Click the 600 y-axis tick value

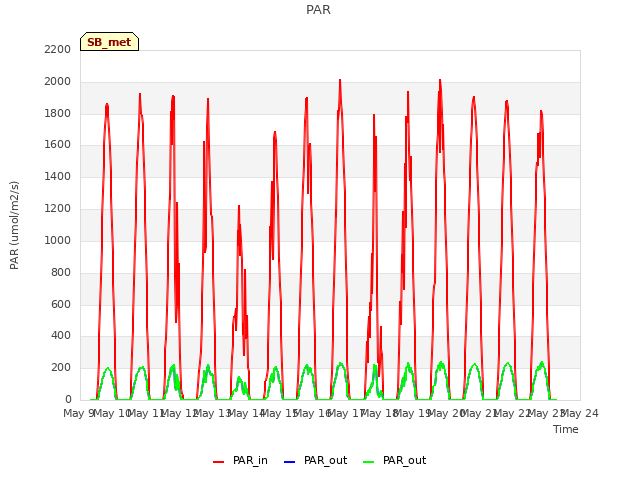click(61, 304)
